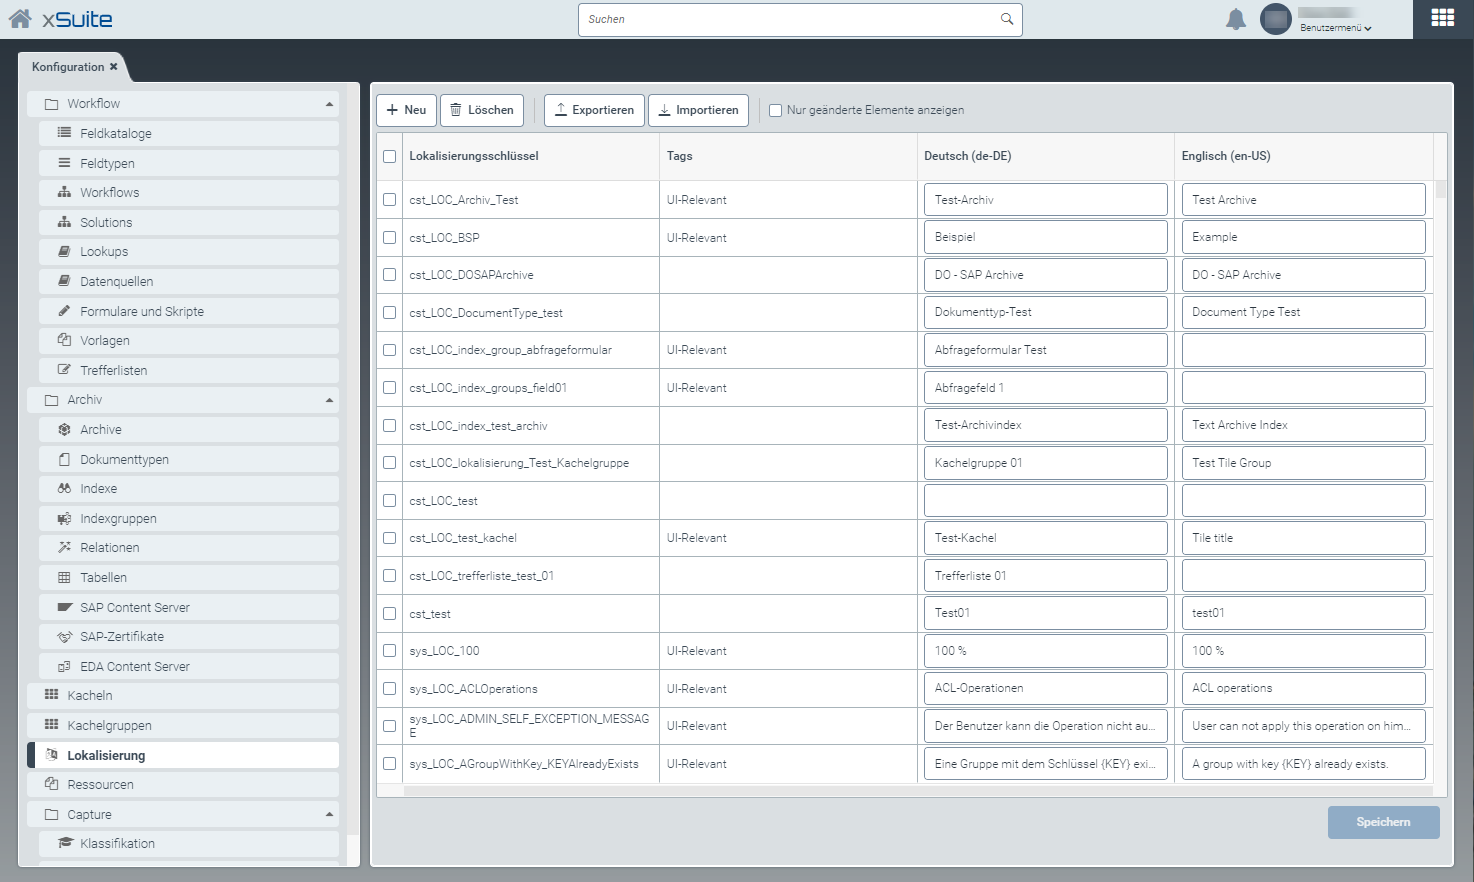Click the Indexe binoculars icon
This screenshot has height=882, width=1474.
(64, 488)
